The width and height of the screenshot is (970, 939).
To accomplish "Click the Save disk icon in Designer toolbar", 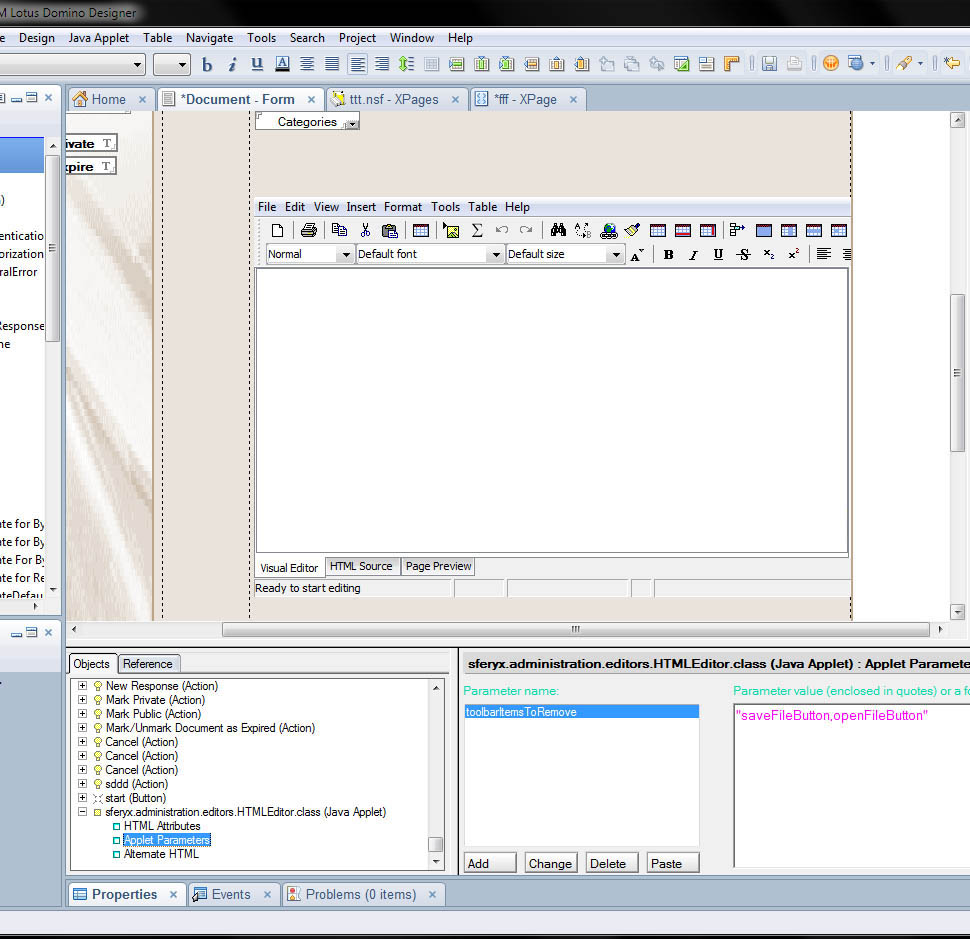I will coord(769,64).
